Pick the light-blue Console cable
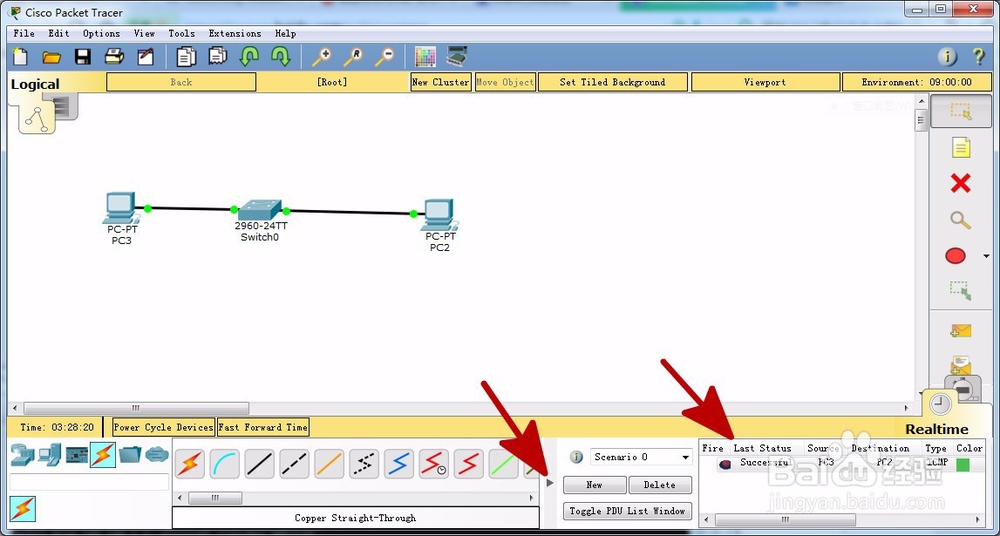Screen dimensions: 1000x536 (224, 464)
